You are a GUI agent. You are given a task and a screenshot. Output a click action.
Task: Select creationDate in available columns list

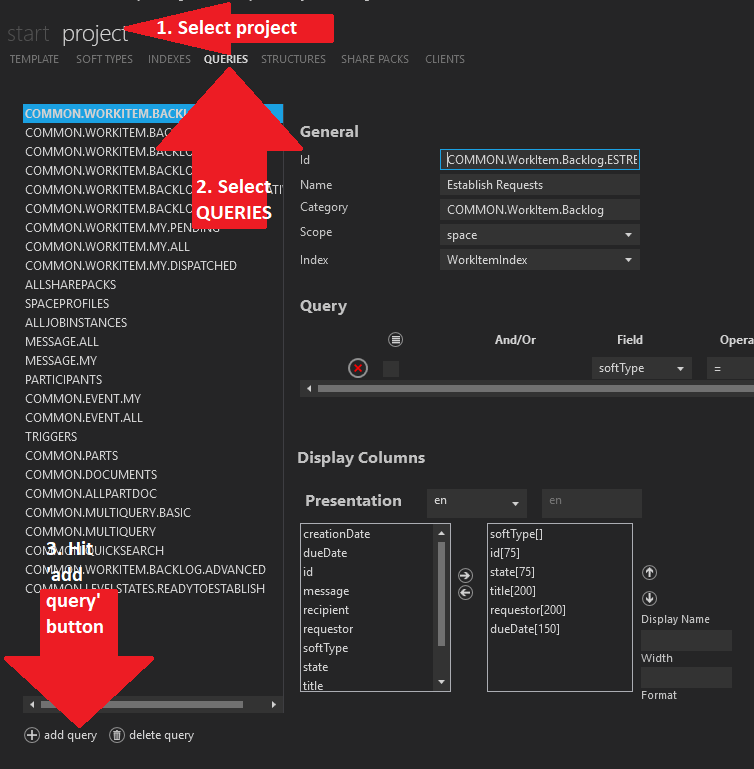point(368,534)
